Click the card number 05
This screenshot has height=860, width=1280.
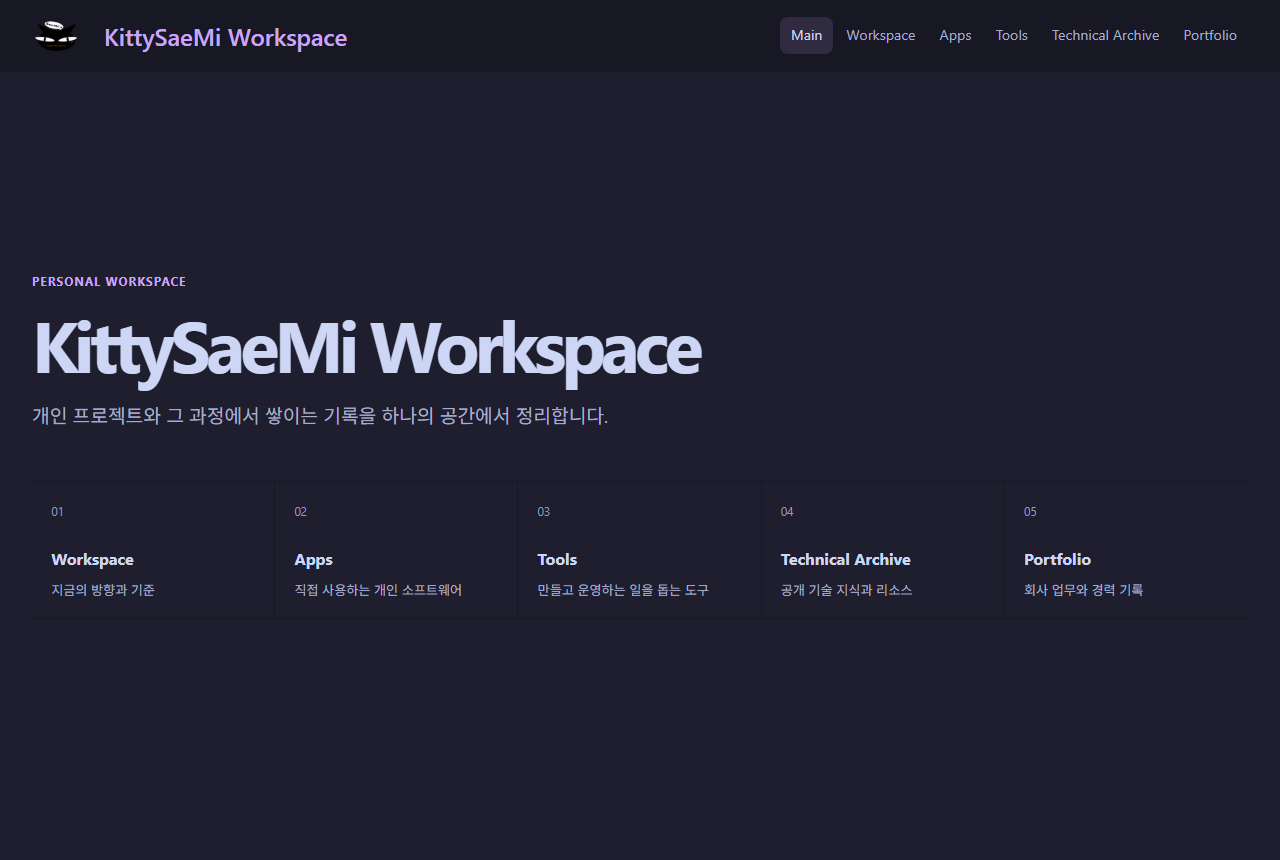tap(1030, 512)
